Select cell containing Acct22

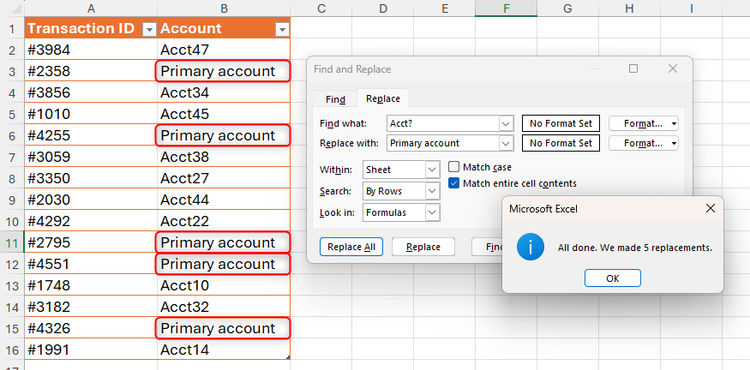[x=224, y=221]
